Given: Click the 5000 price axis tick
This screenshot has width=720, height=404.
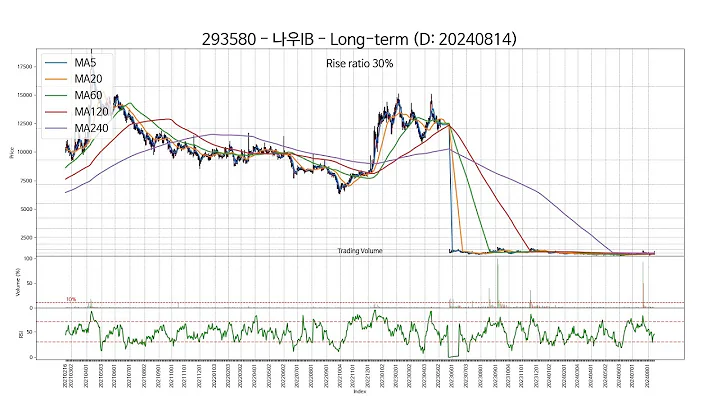Looking at the screenshot, I should (26, 209).
